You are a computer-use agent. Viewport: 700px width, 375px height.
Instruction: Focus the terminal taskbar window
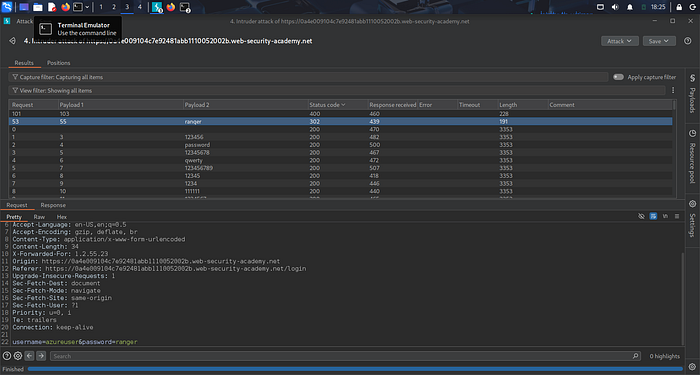click(x=185, y=7)
